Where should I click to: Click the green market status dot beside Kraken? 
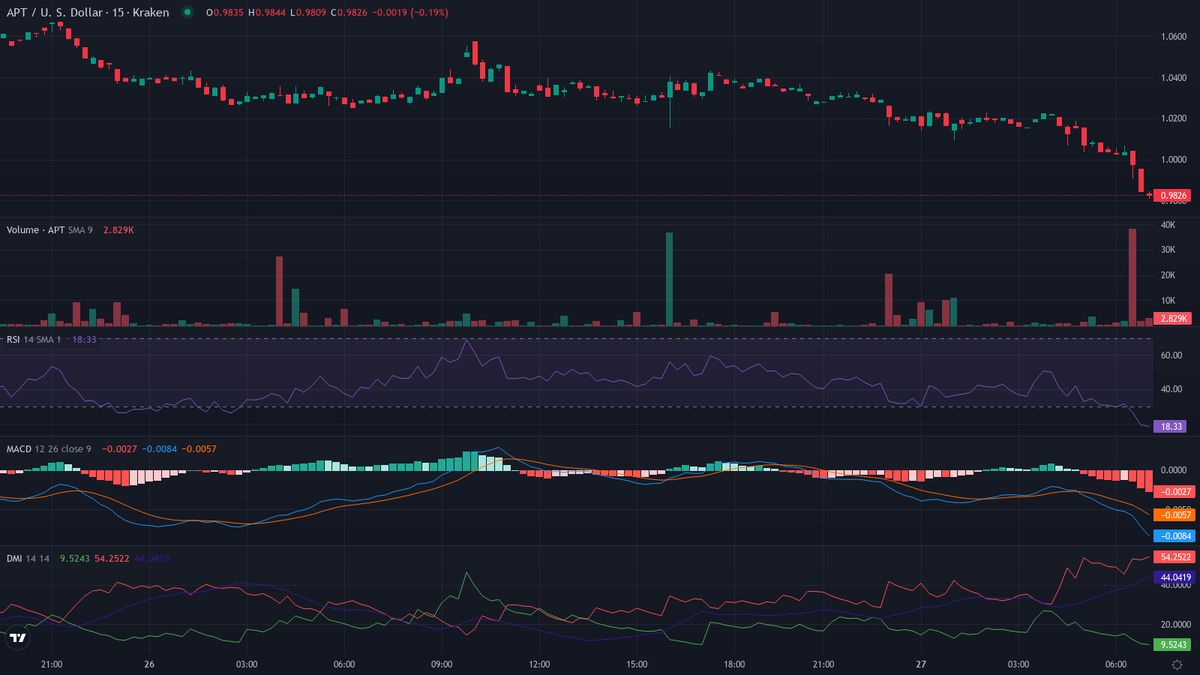(x=187, y=12)
